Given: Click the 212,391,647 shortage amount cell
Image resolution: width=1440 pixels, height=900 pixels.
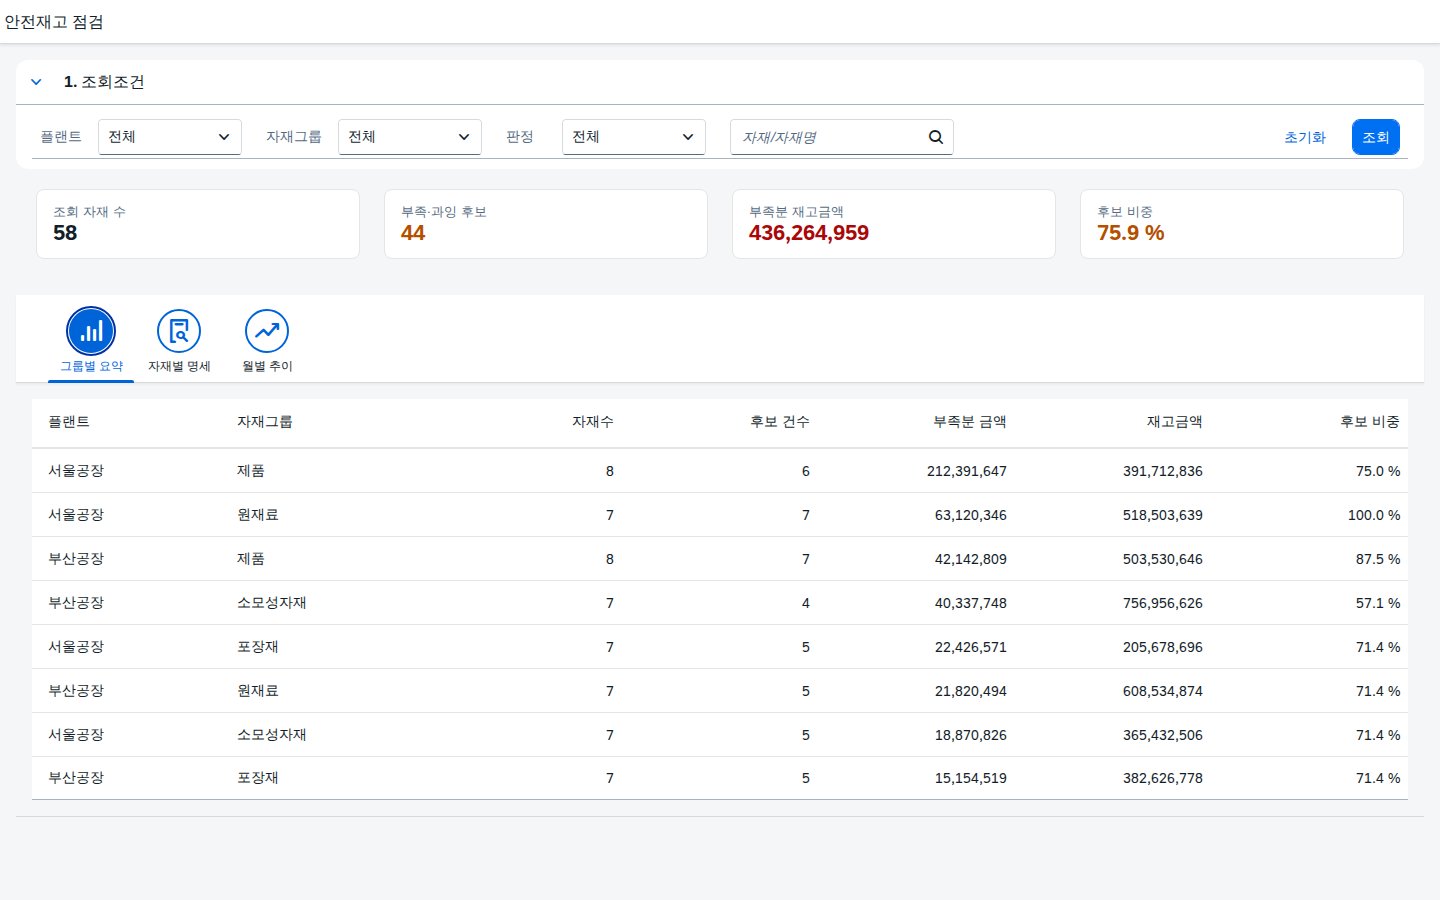Looking at the screenshot, I should (967, 471).
